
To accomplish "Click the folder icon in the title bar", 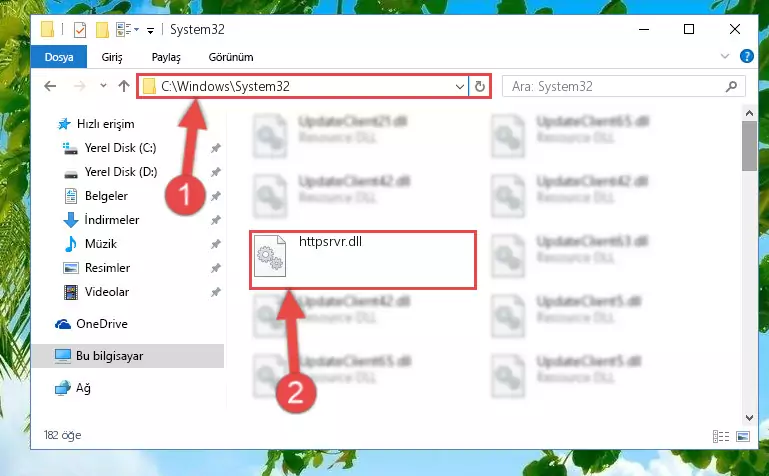I will click(x=48, y=30).
